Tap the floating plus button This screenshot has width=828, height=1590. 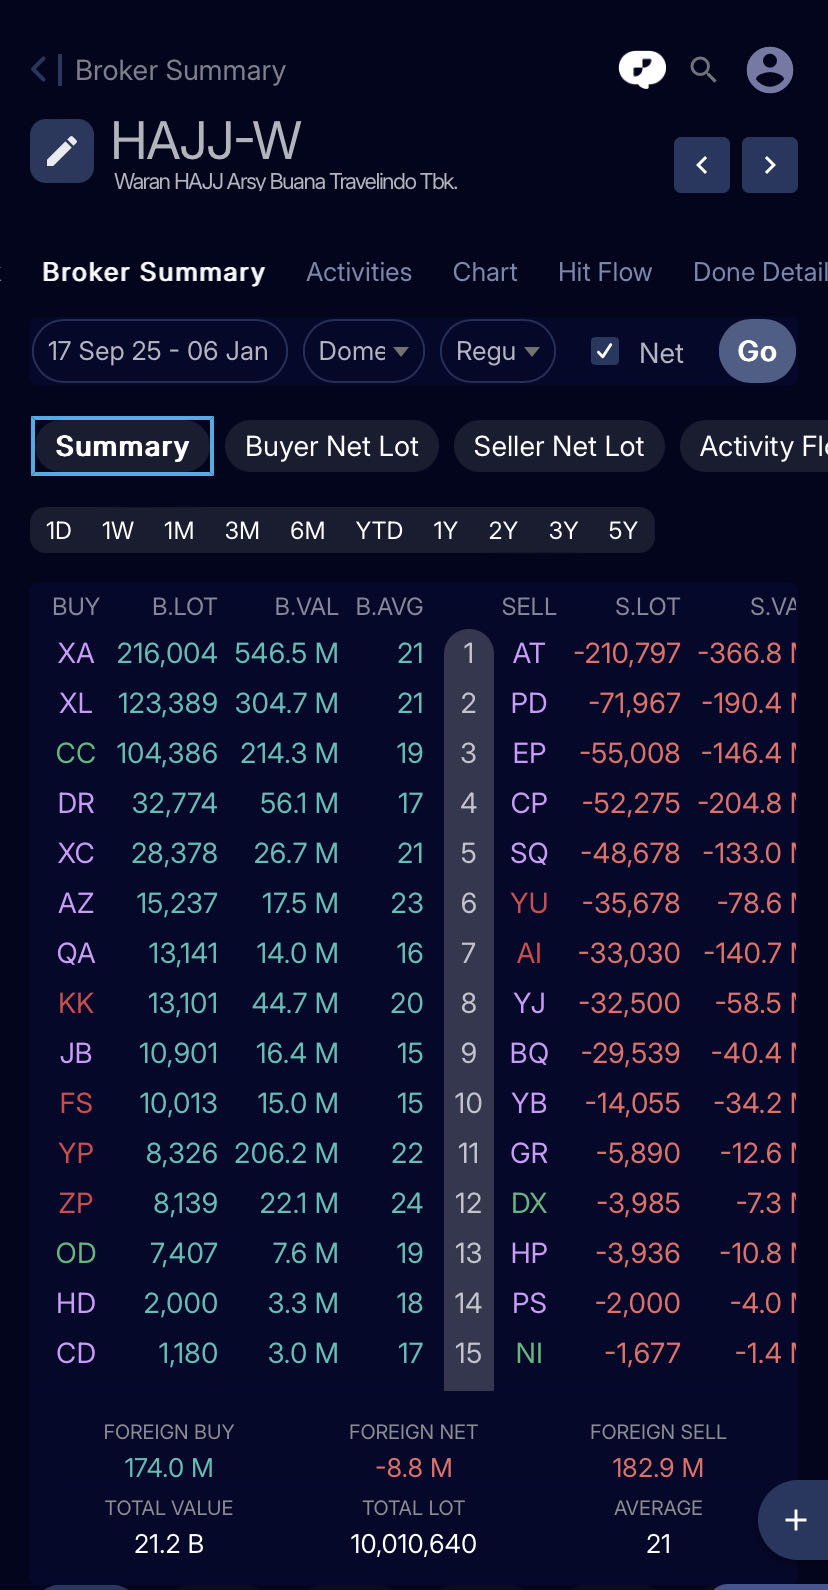click(795, 1520)
